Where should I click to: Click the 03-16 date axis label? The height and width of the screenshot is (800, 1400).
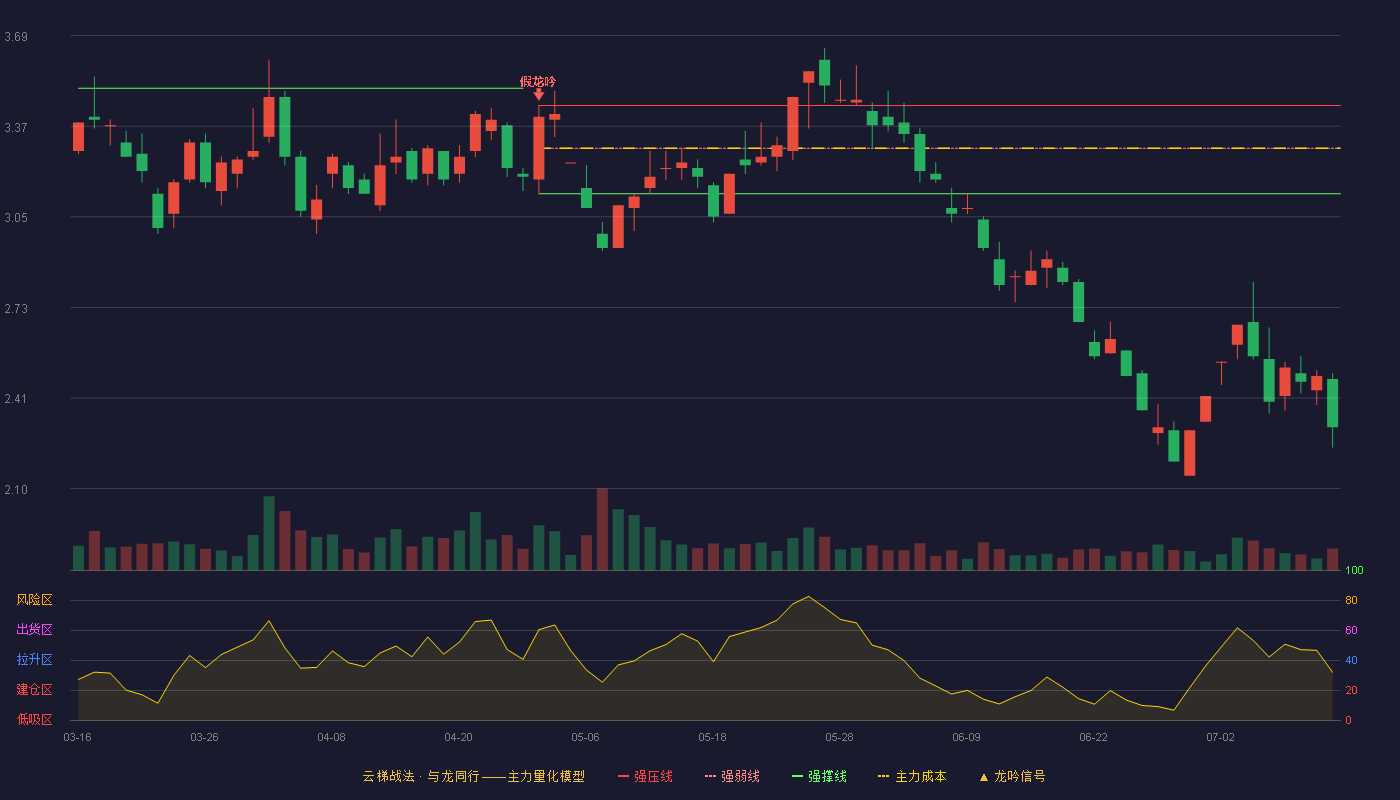(77, 737)
